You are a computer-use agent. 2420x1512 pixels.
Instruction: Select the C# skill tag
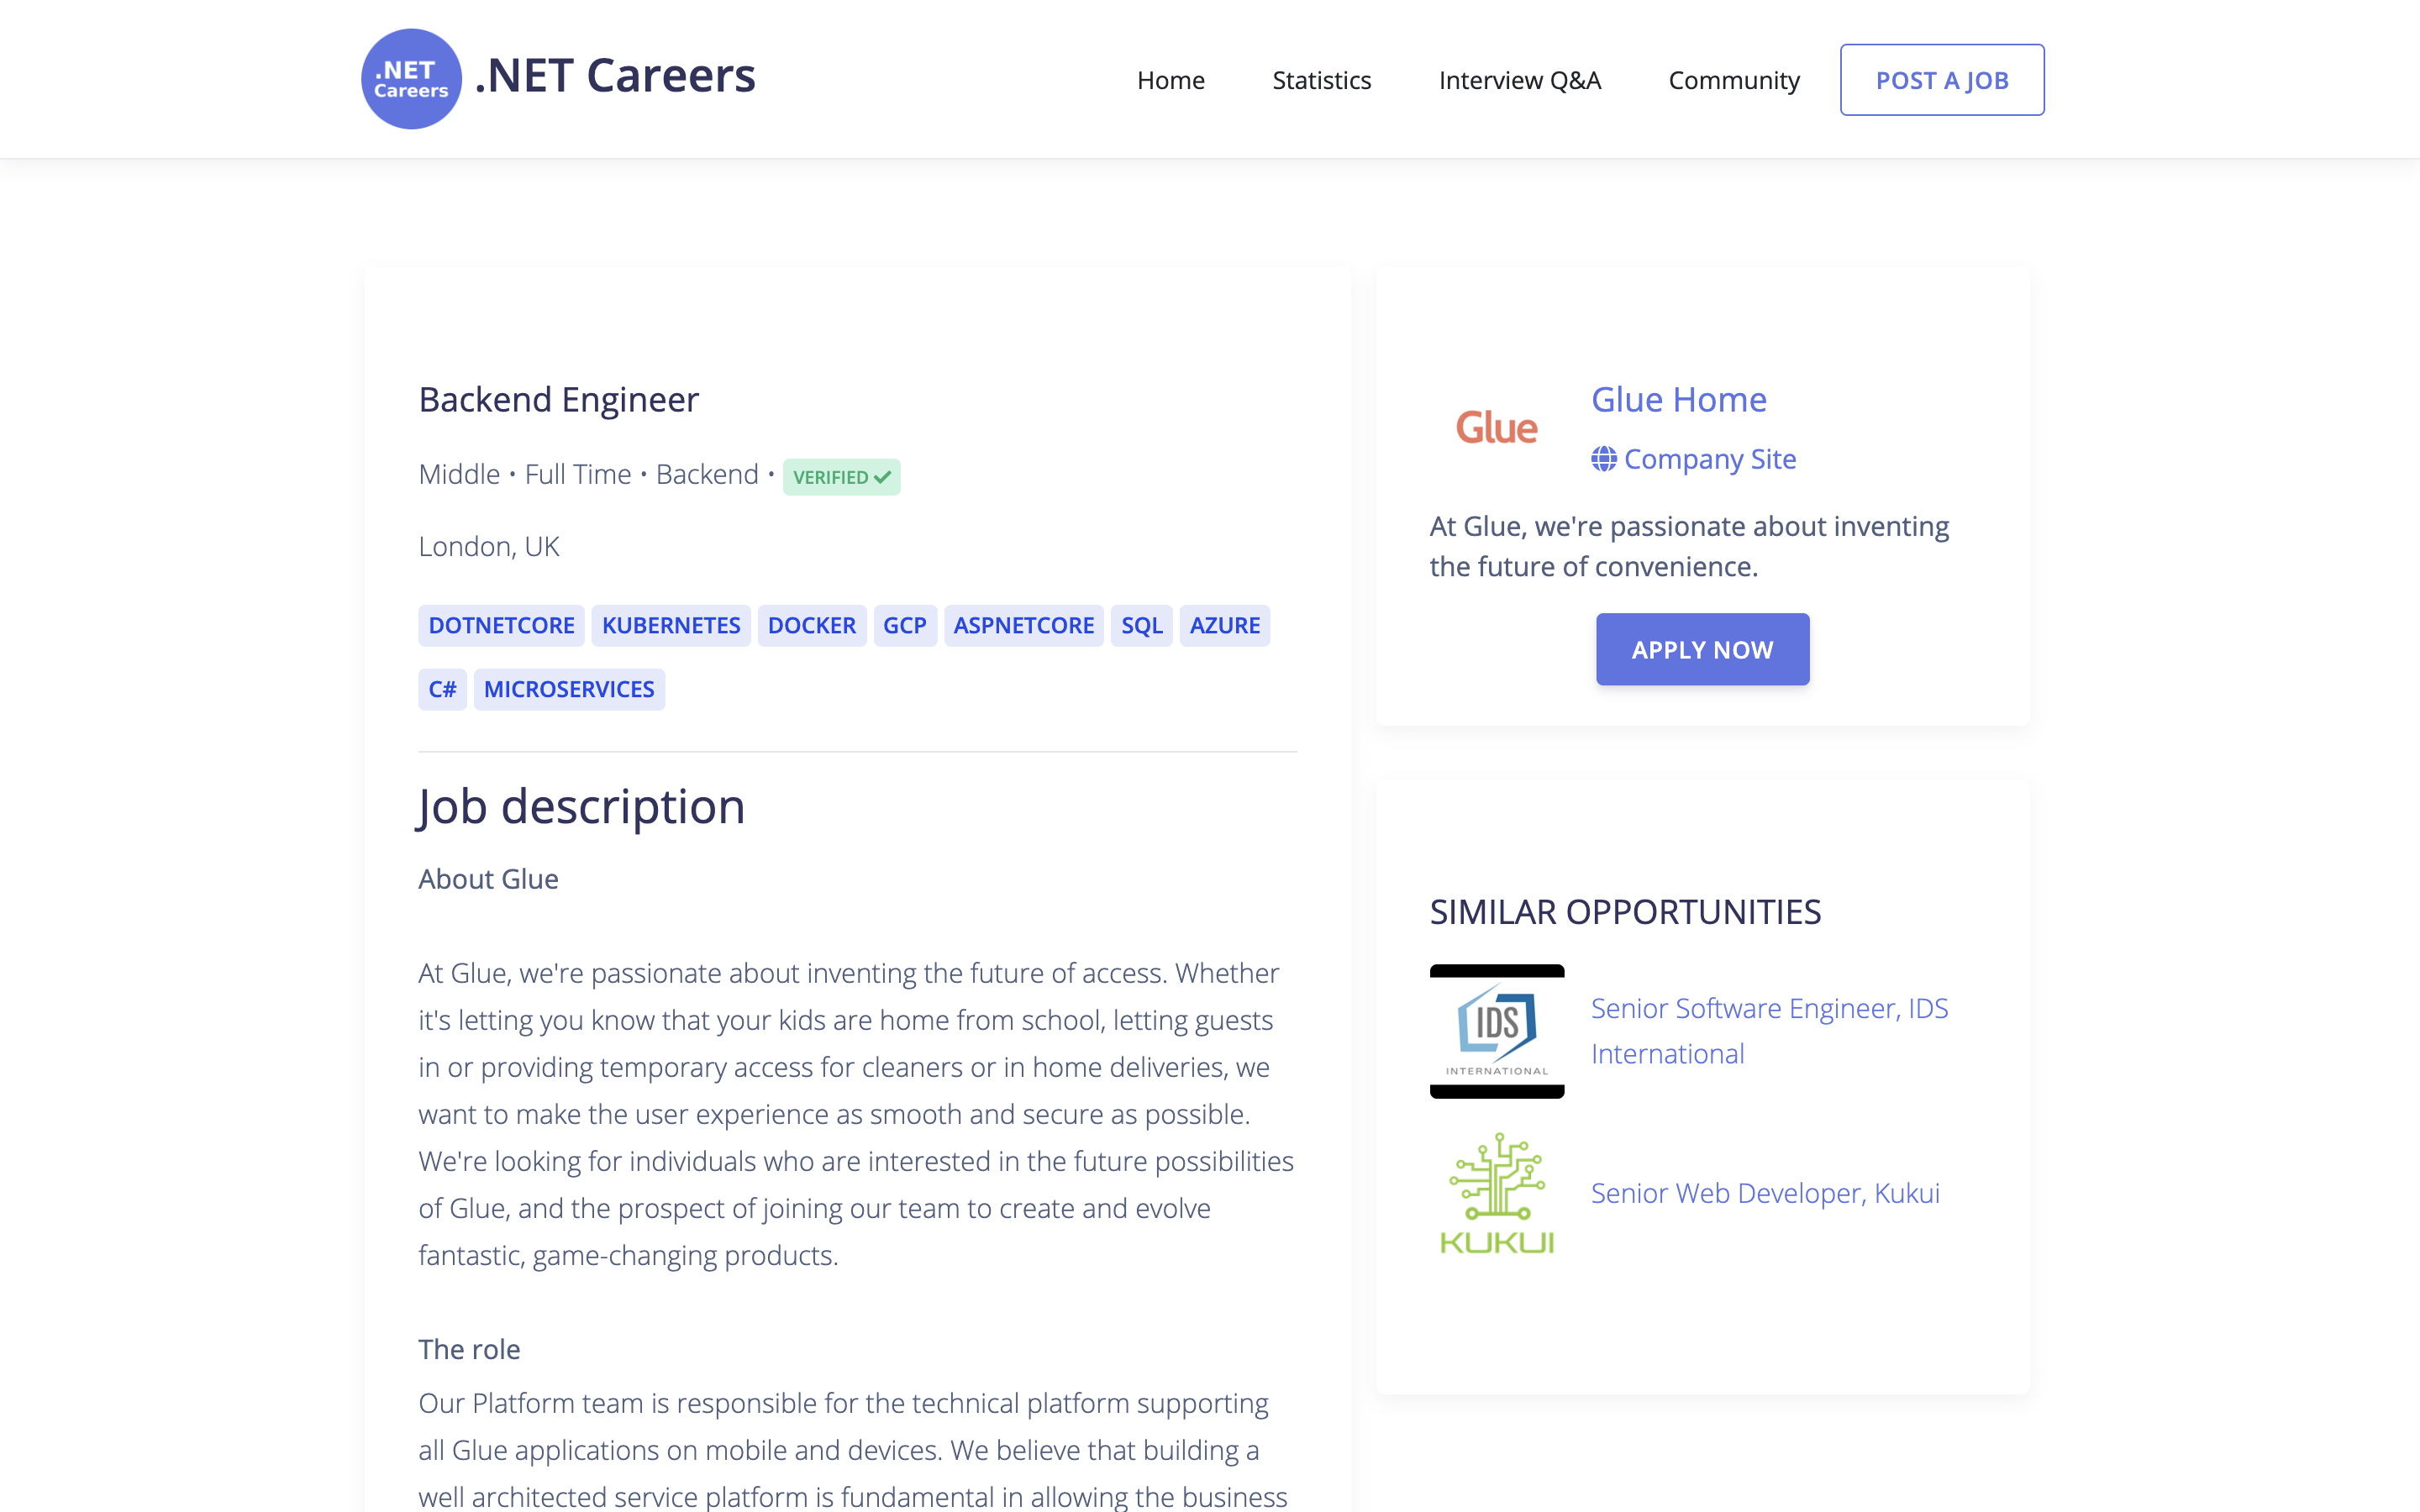pyautogui.click(x=442, y=689)
